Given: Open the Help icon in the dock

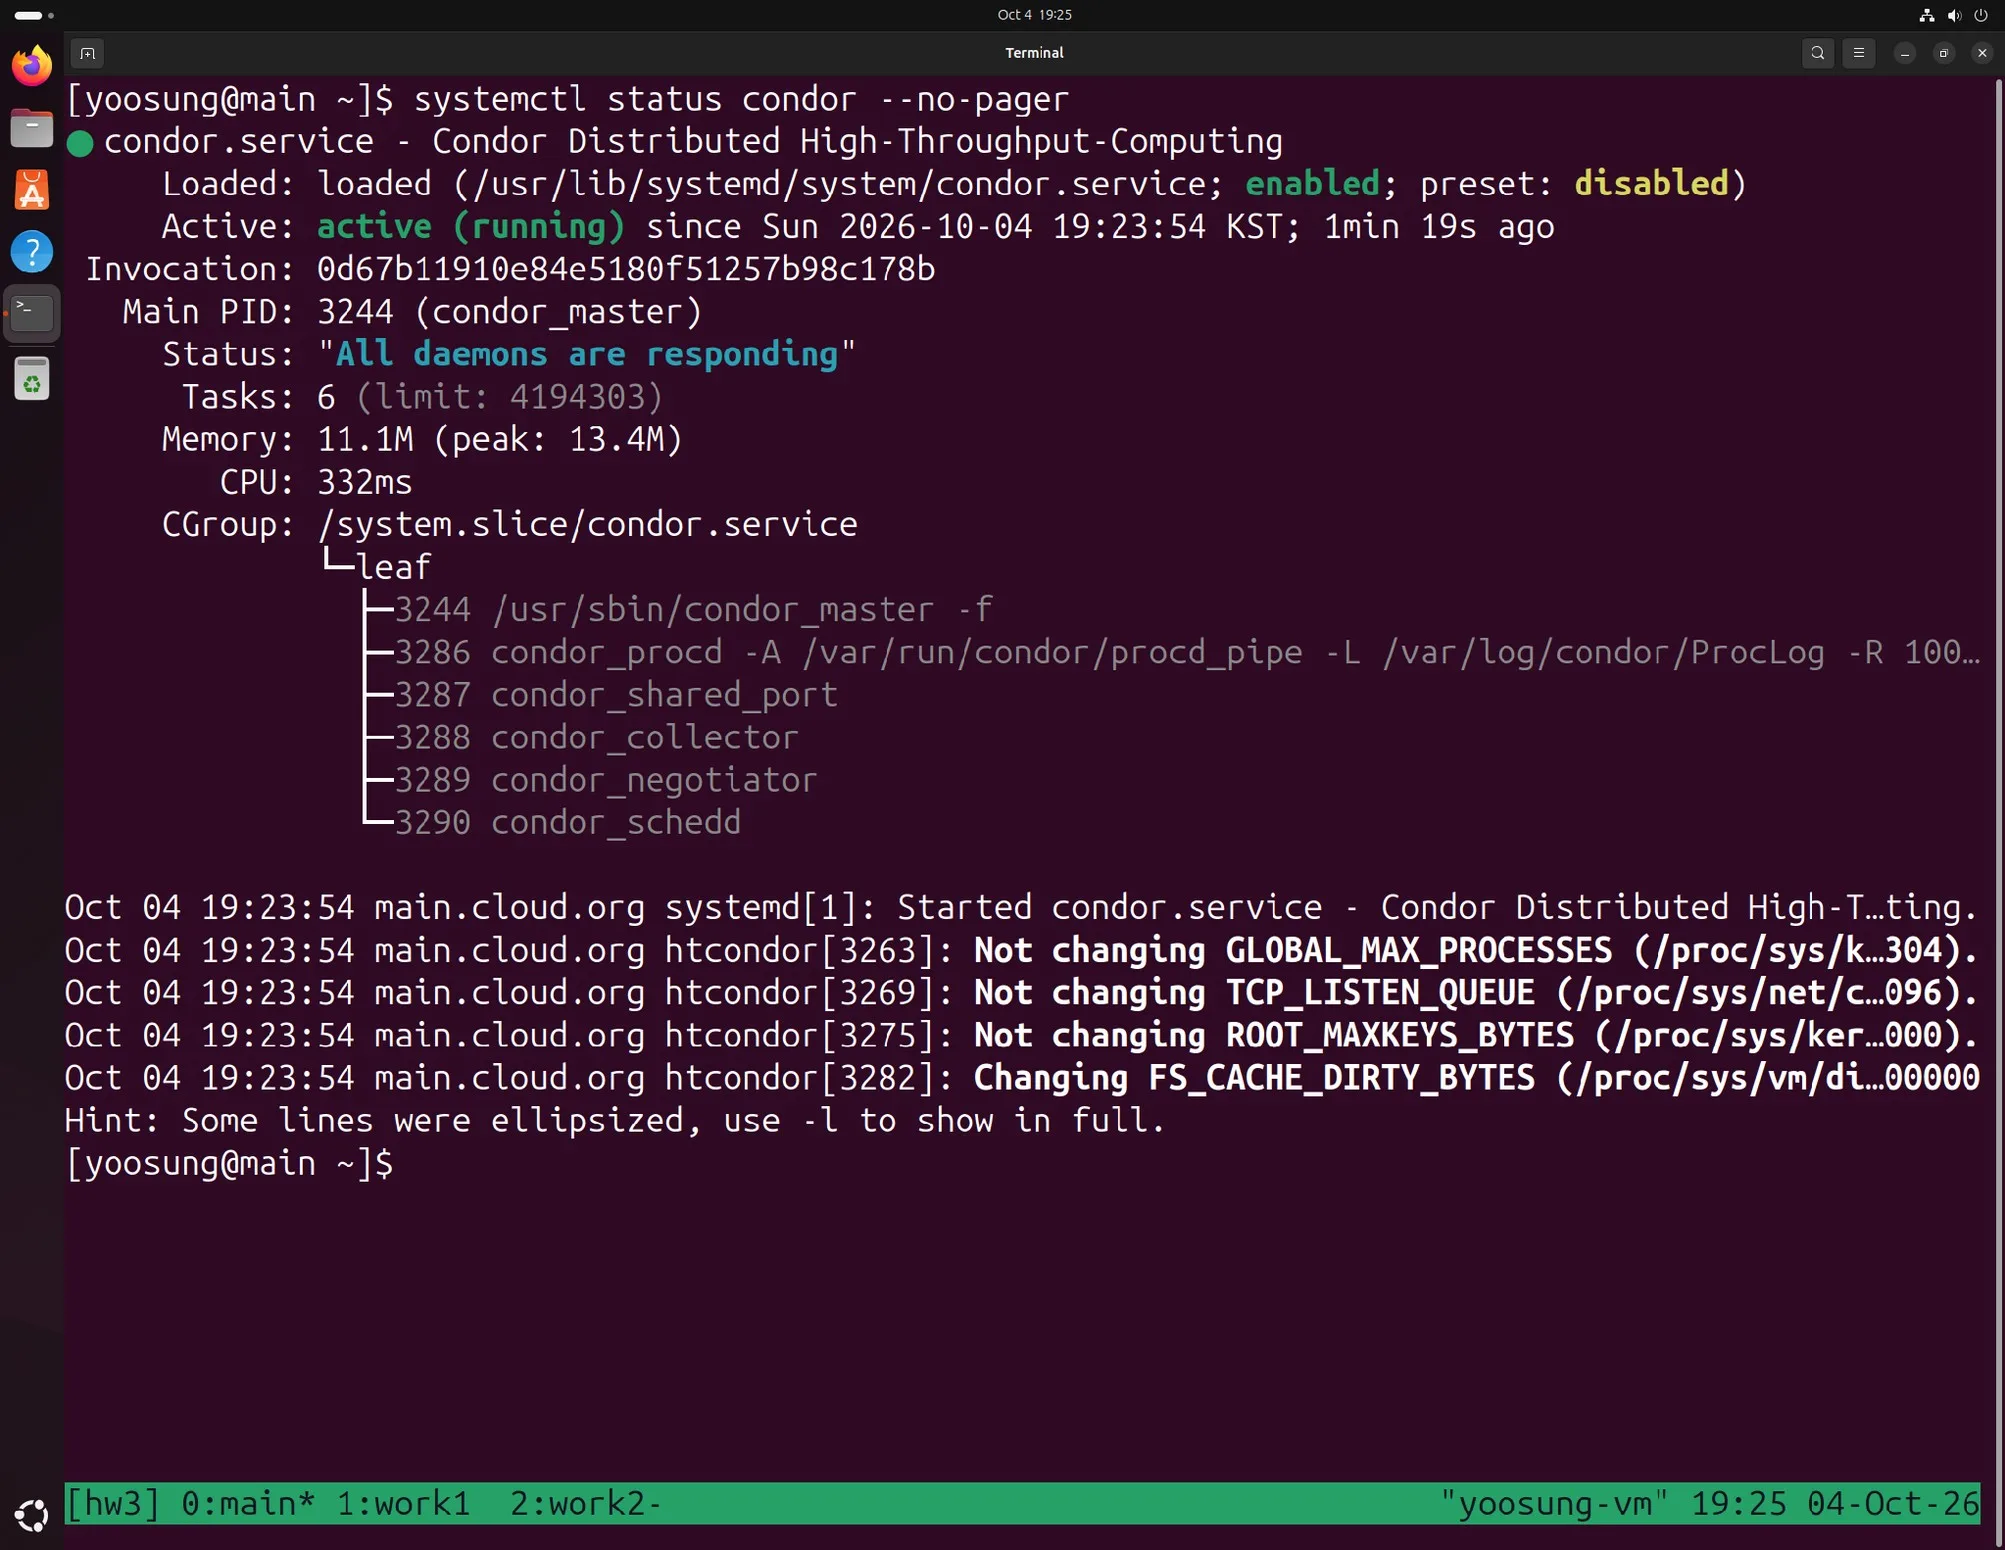Looking at the screenshot, I should (32, 252).
